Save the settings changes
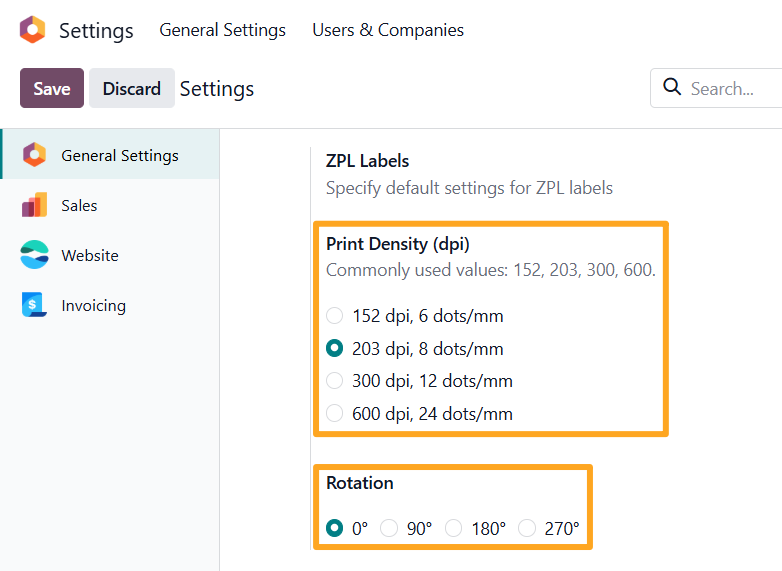The height and width of the screenshot is (571, 782). pos(52,88)
